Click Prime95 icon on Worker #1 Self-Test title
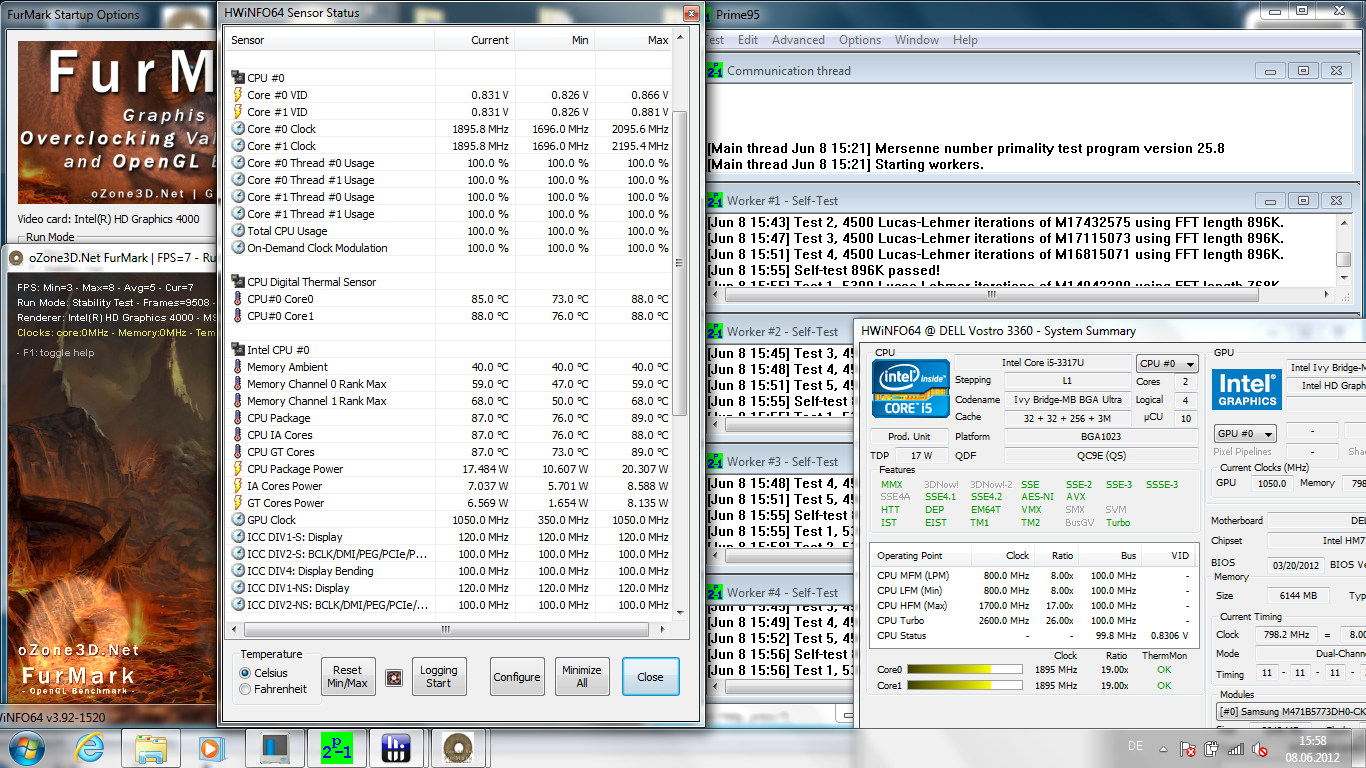This screenshot has width=1366, height=768. tap(715, 201)
